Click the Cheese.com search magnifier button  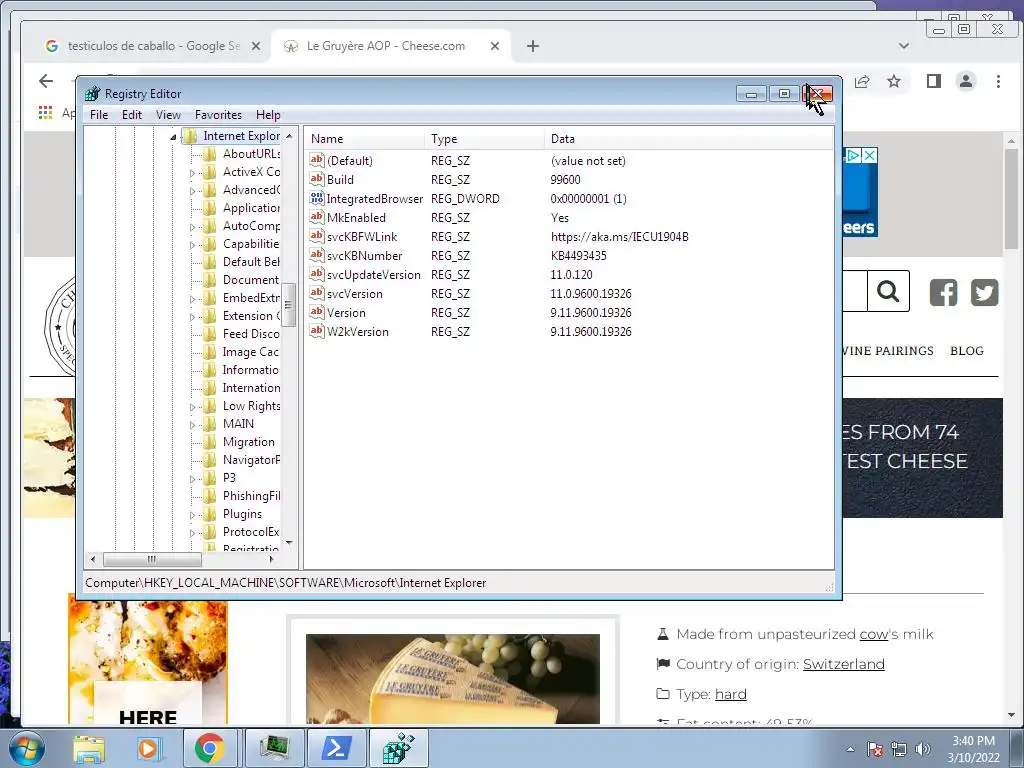(x=888, y=291)
